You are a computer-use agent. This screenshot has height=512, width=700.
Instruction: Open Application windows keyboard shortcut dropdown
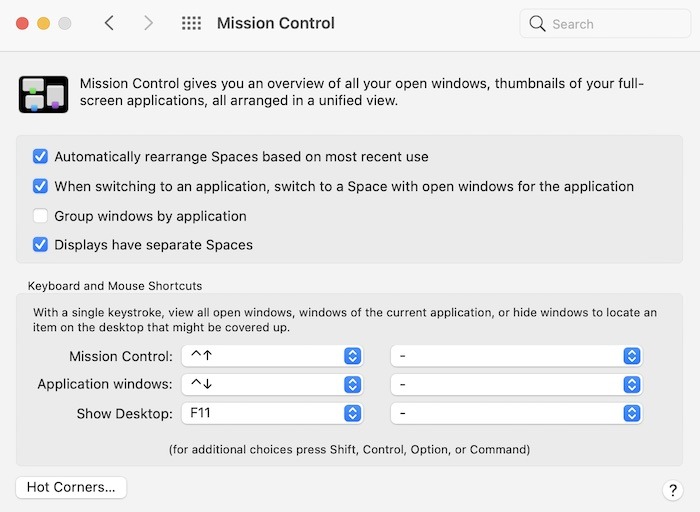[272, 384]
